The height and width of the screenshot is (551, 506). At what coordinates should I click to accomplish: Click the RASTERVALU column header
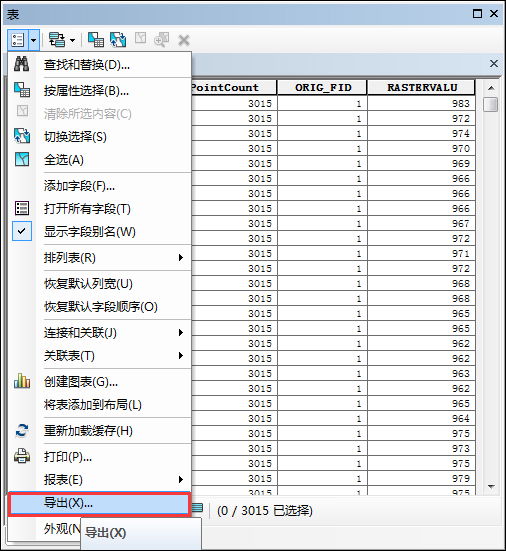click(x=422, y=87)
